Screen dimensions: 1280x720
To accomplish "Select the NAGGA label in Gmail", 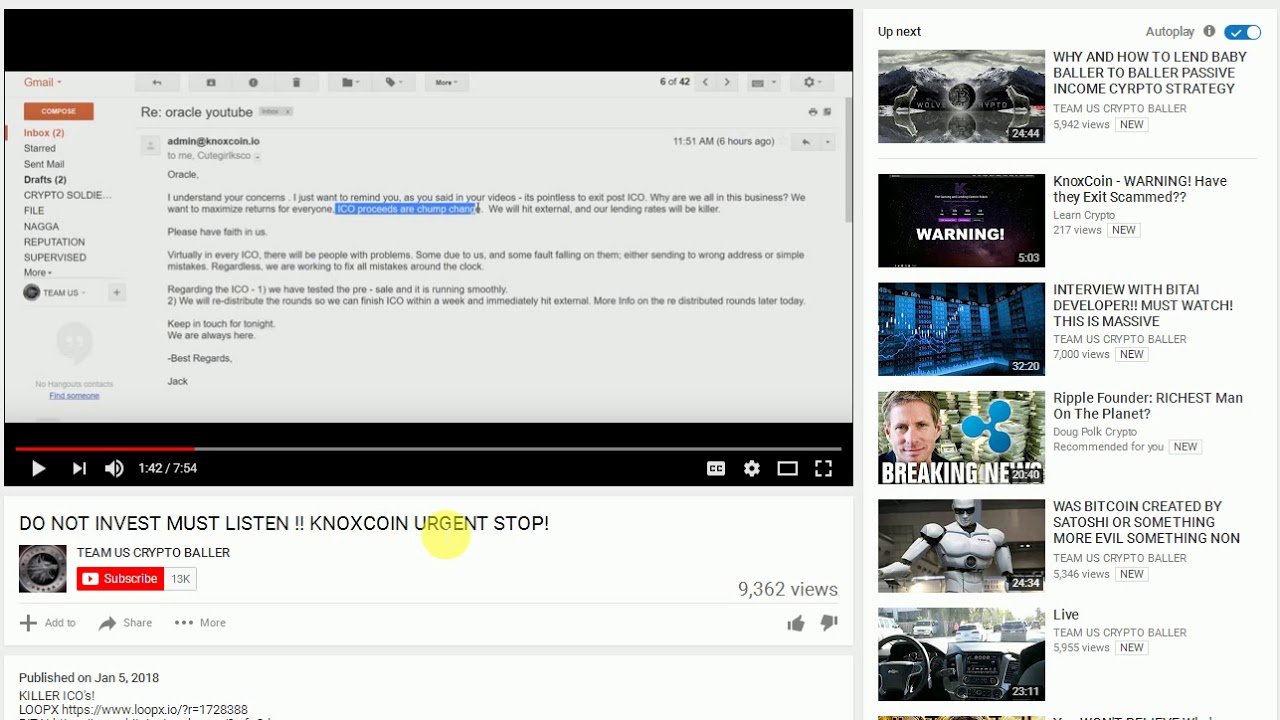I will [41, 226].
